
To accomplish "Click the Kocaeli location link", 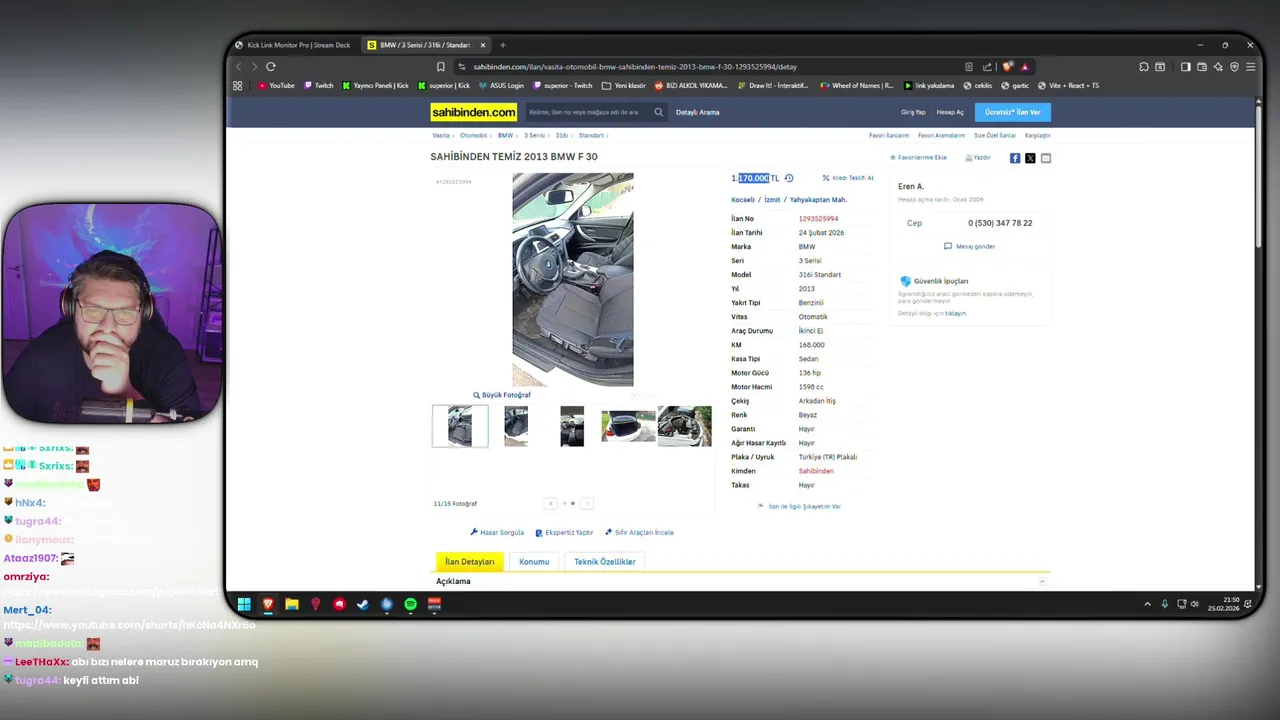I will [743, 200].
